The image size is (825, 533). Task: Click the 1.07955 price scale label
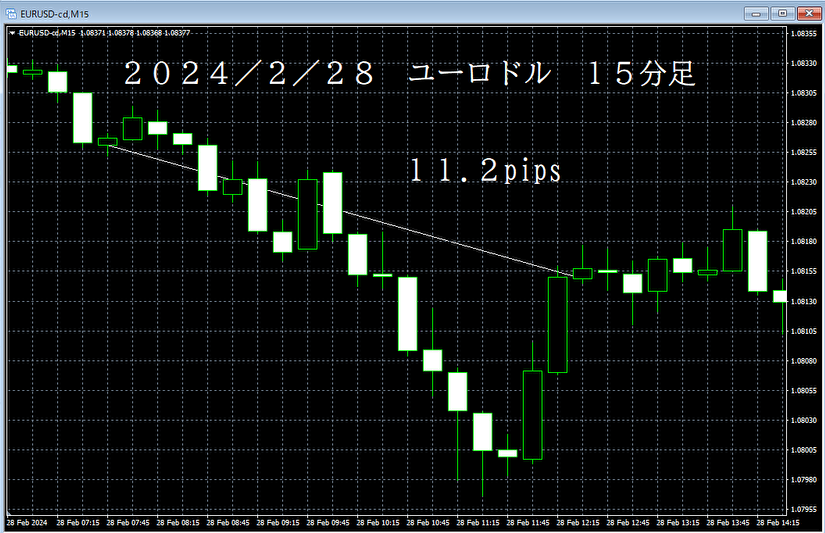pyautogui.click(x=804, y=509)
